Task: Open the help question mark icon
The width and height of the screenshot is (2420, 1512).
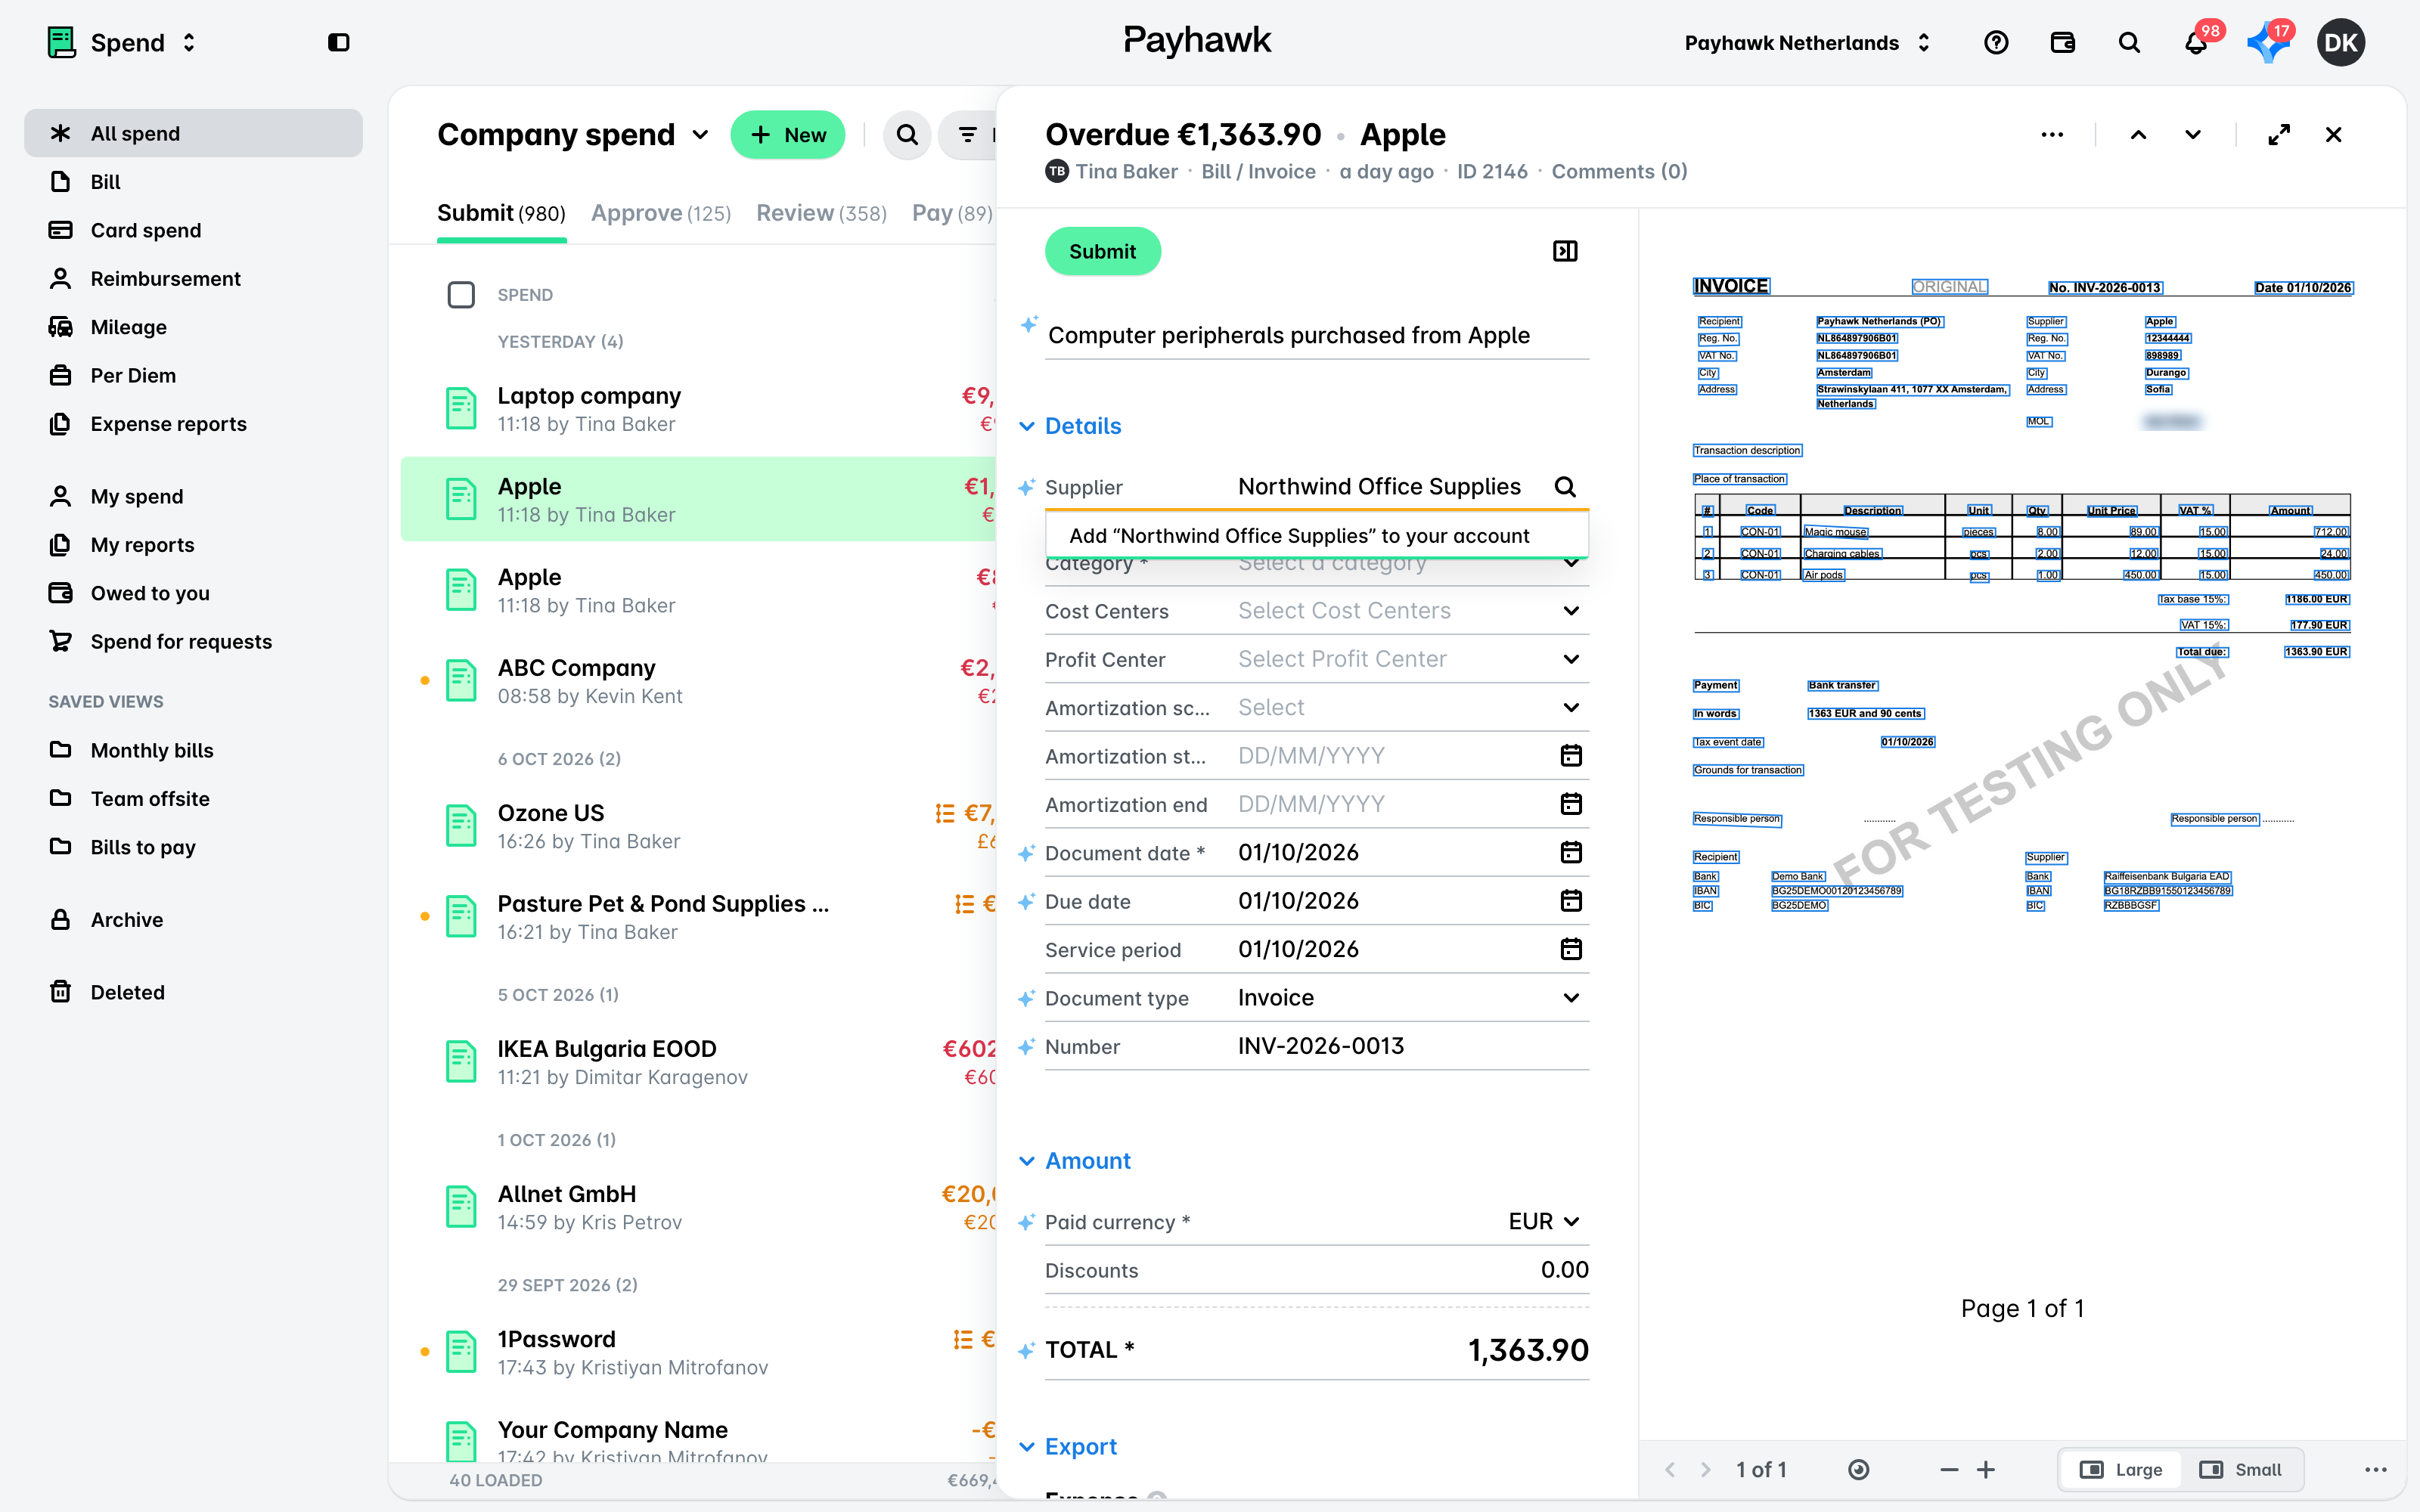Action: tap(1996, 43)
